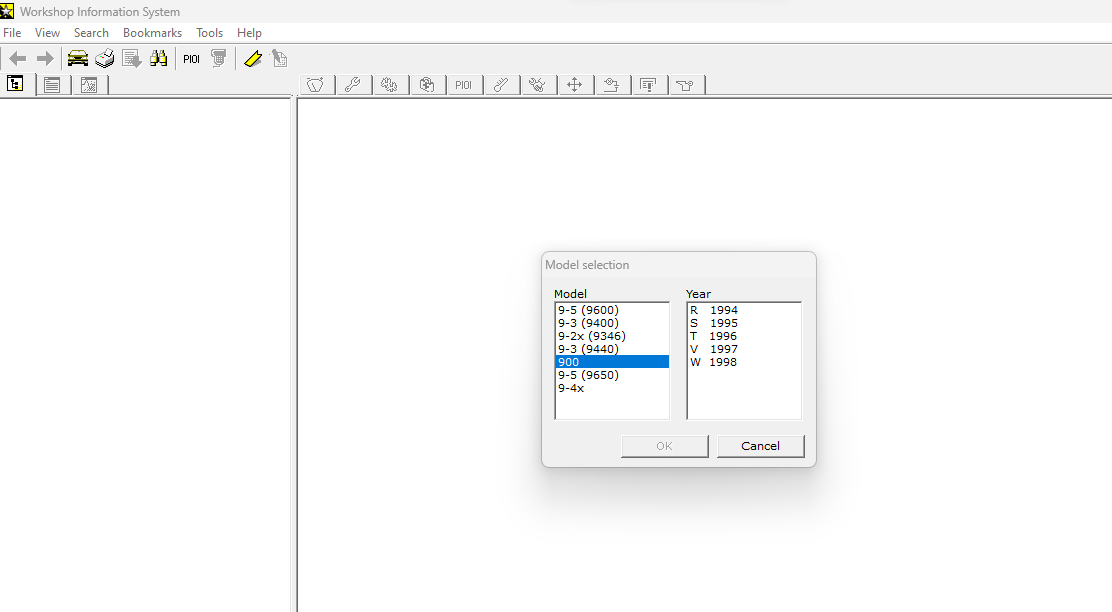This screenshot has width=1112, height=612.
Task: Switch to the tree structure tab
Action: (x=16, y=85)
